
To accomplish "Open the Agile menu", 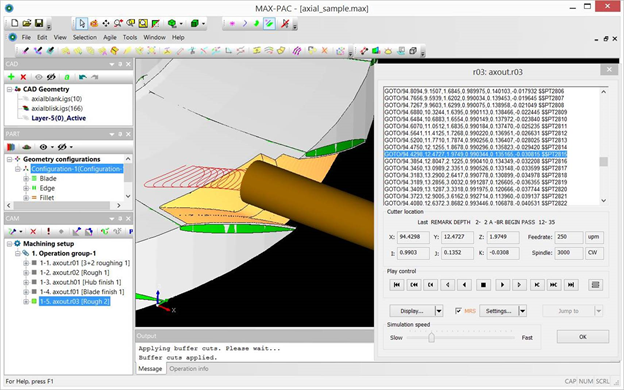I will tap(110, 37).
